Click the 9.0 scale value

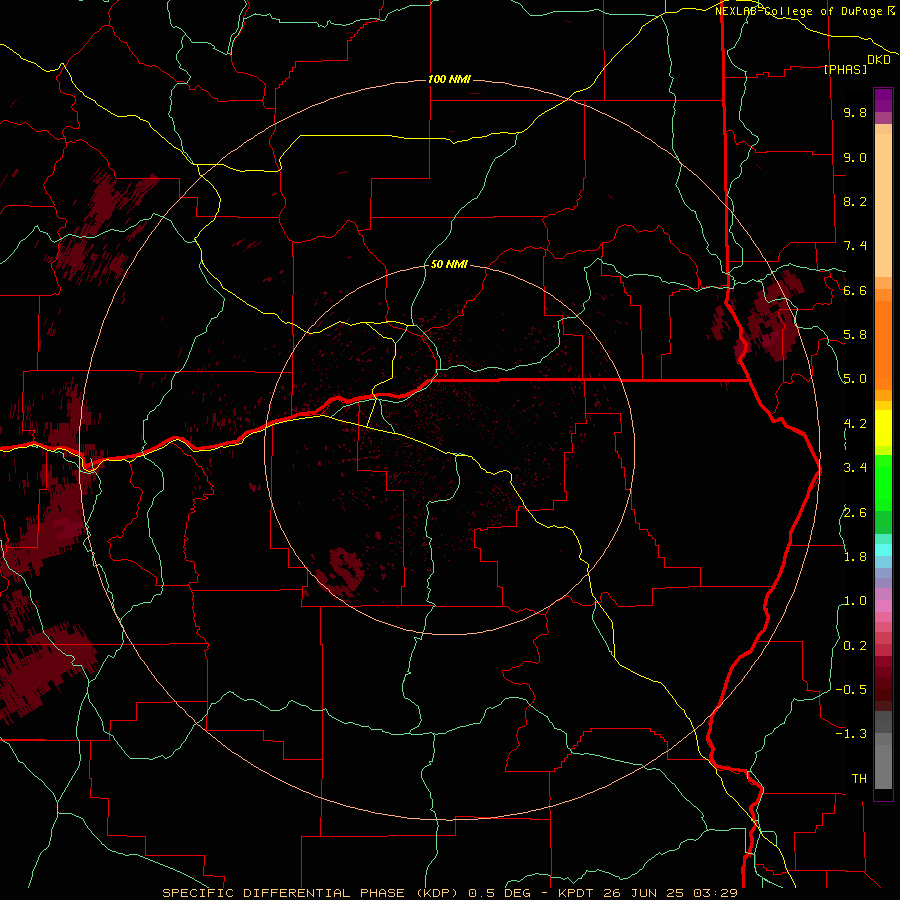coord(855,157)
